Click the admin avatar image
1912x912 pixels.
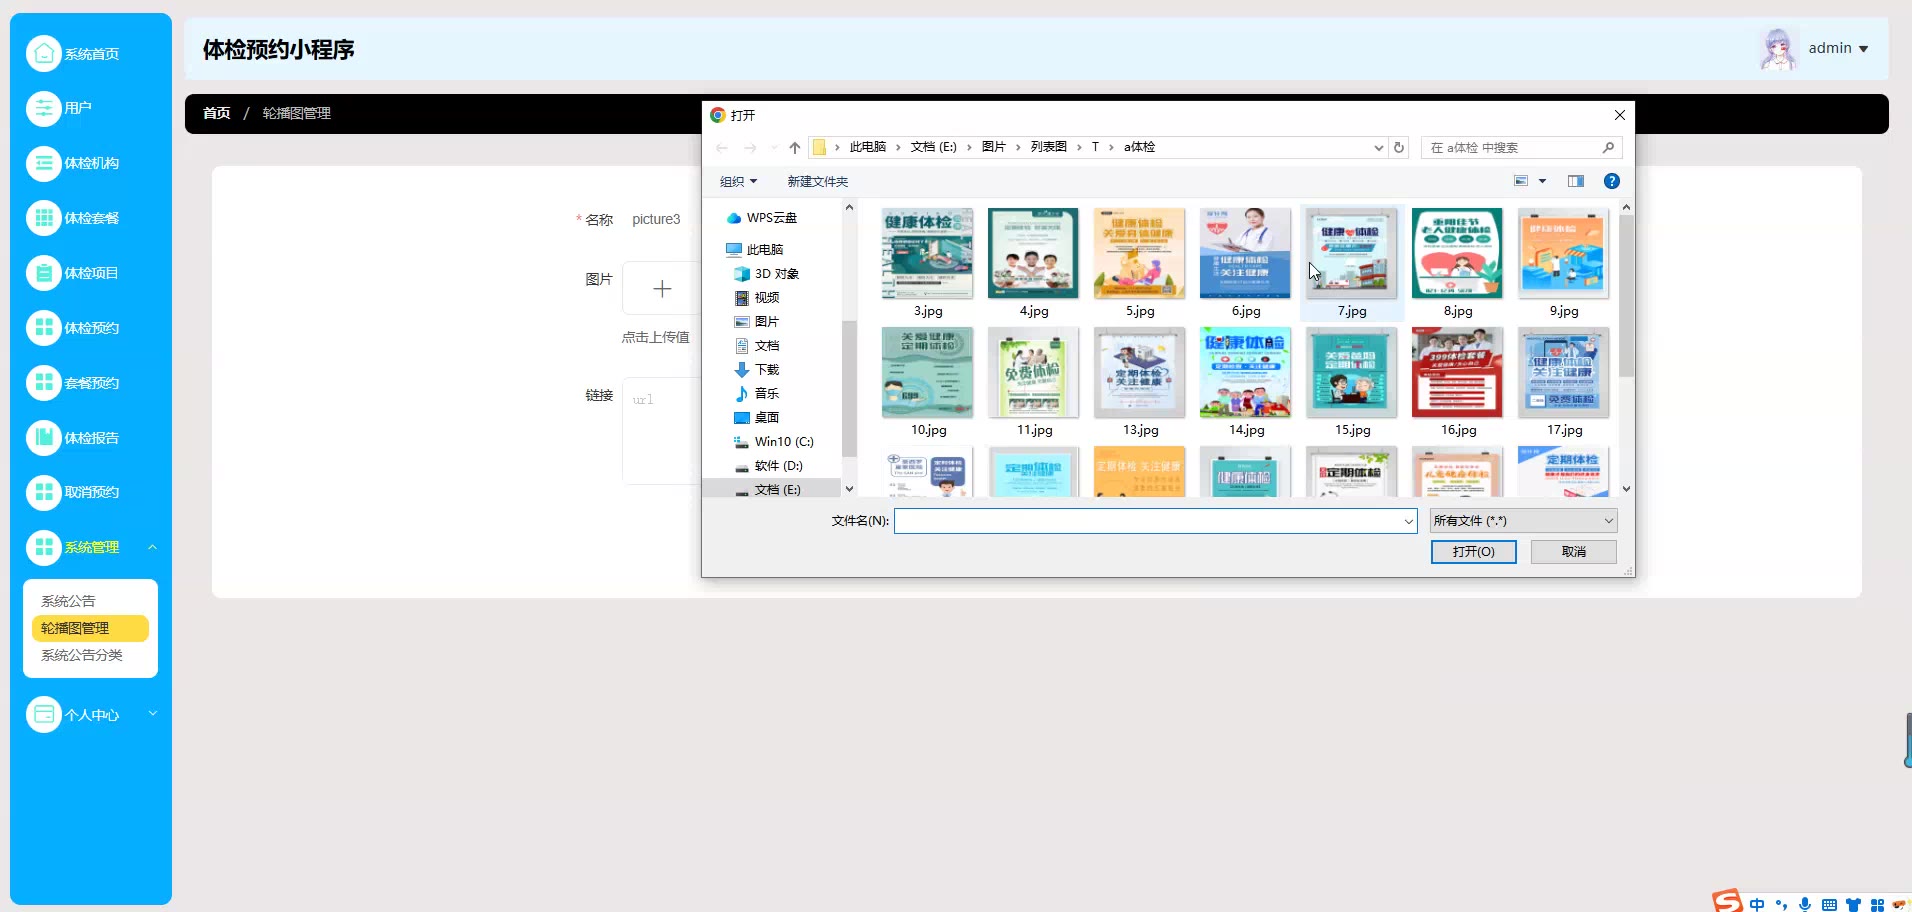pos(1777,48)
